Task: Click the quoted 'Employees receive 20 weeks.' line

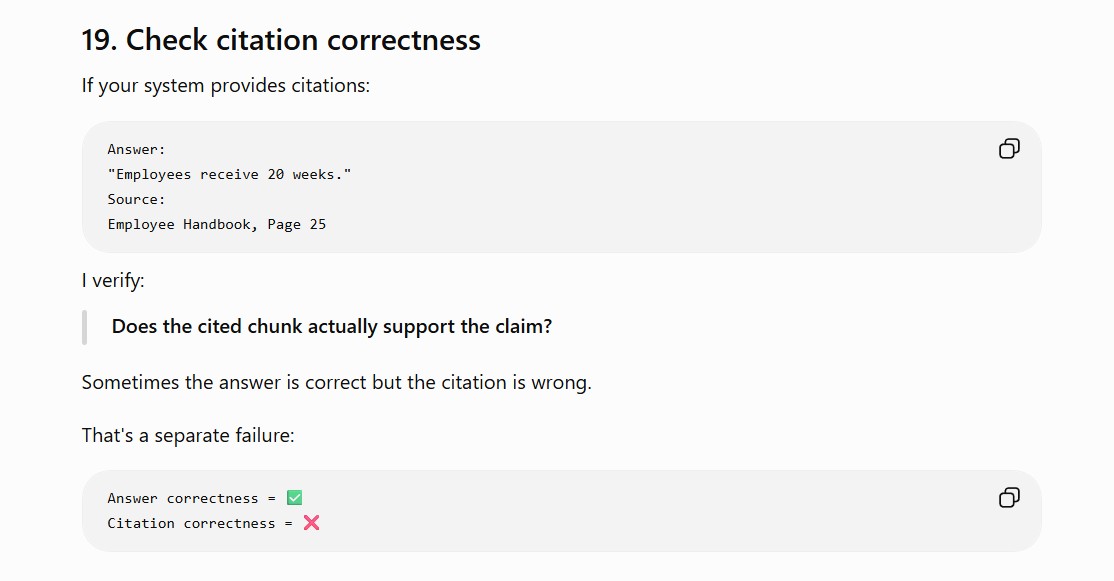Action: 229,174
